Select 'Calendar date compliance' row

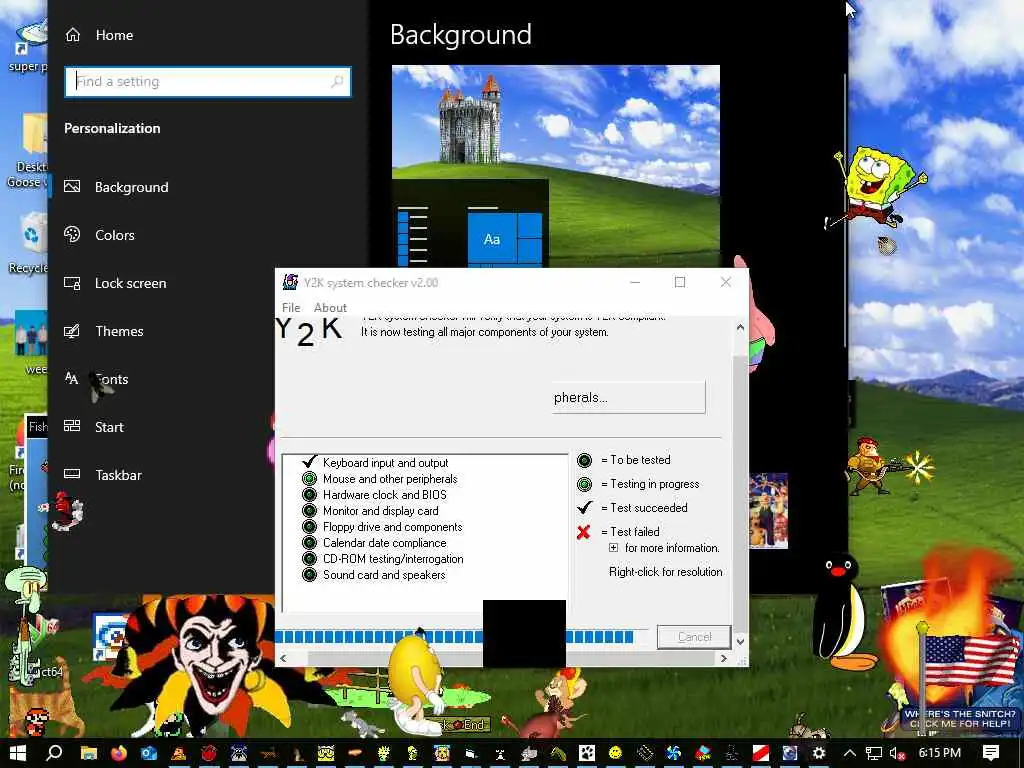pos(375,543)
